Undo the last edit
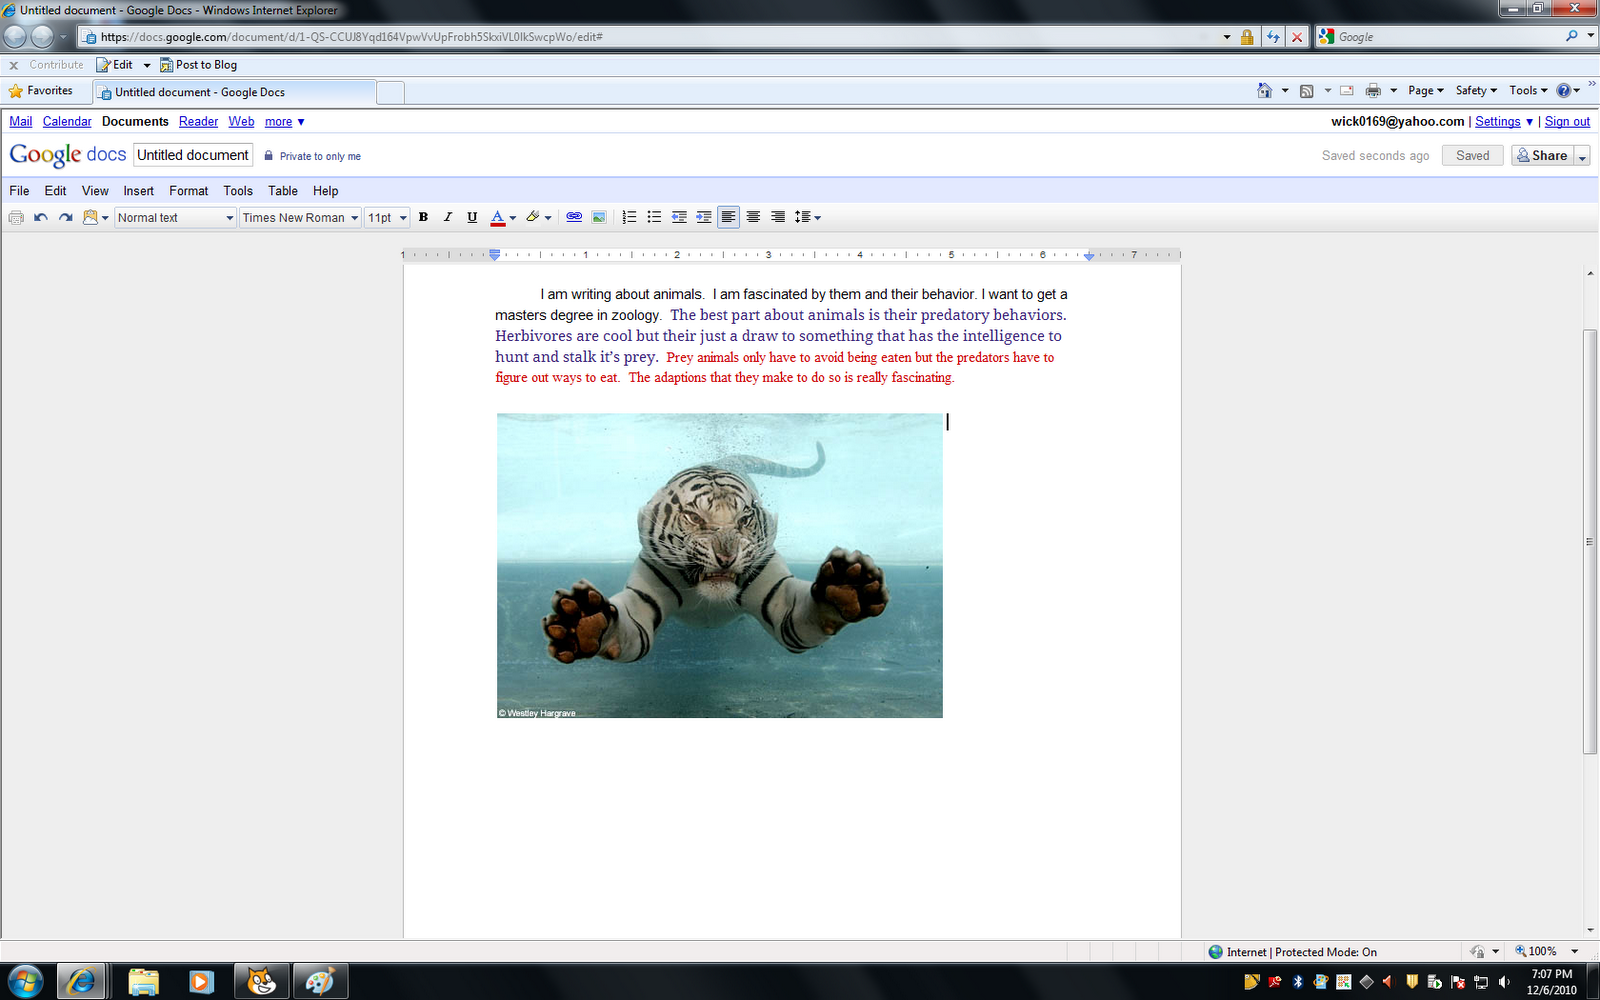 [41, 217]
